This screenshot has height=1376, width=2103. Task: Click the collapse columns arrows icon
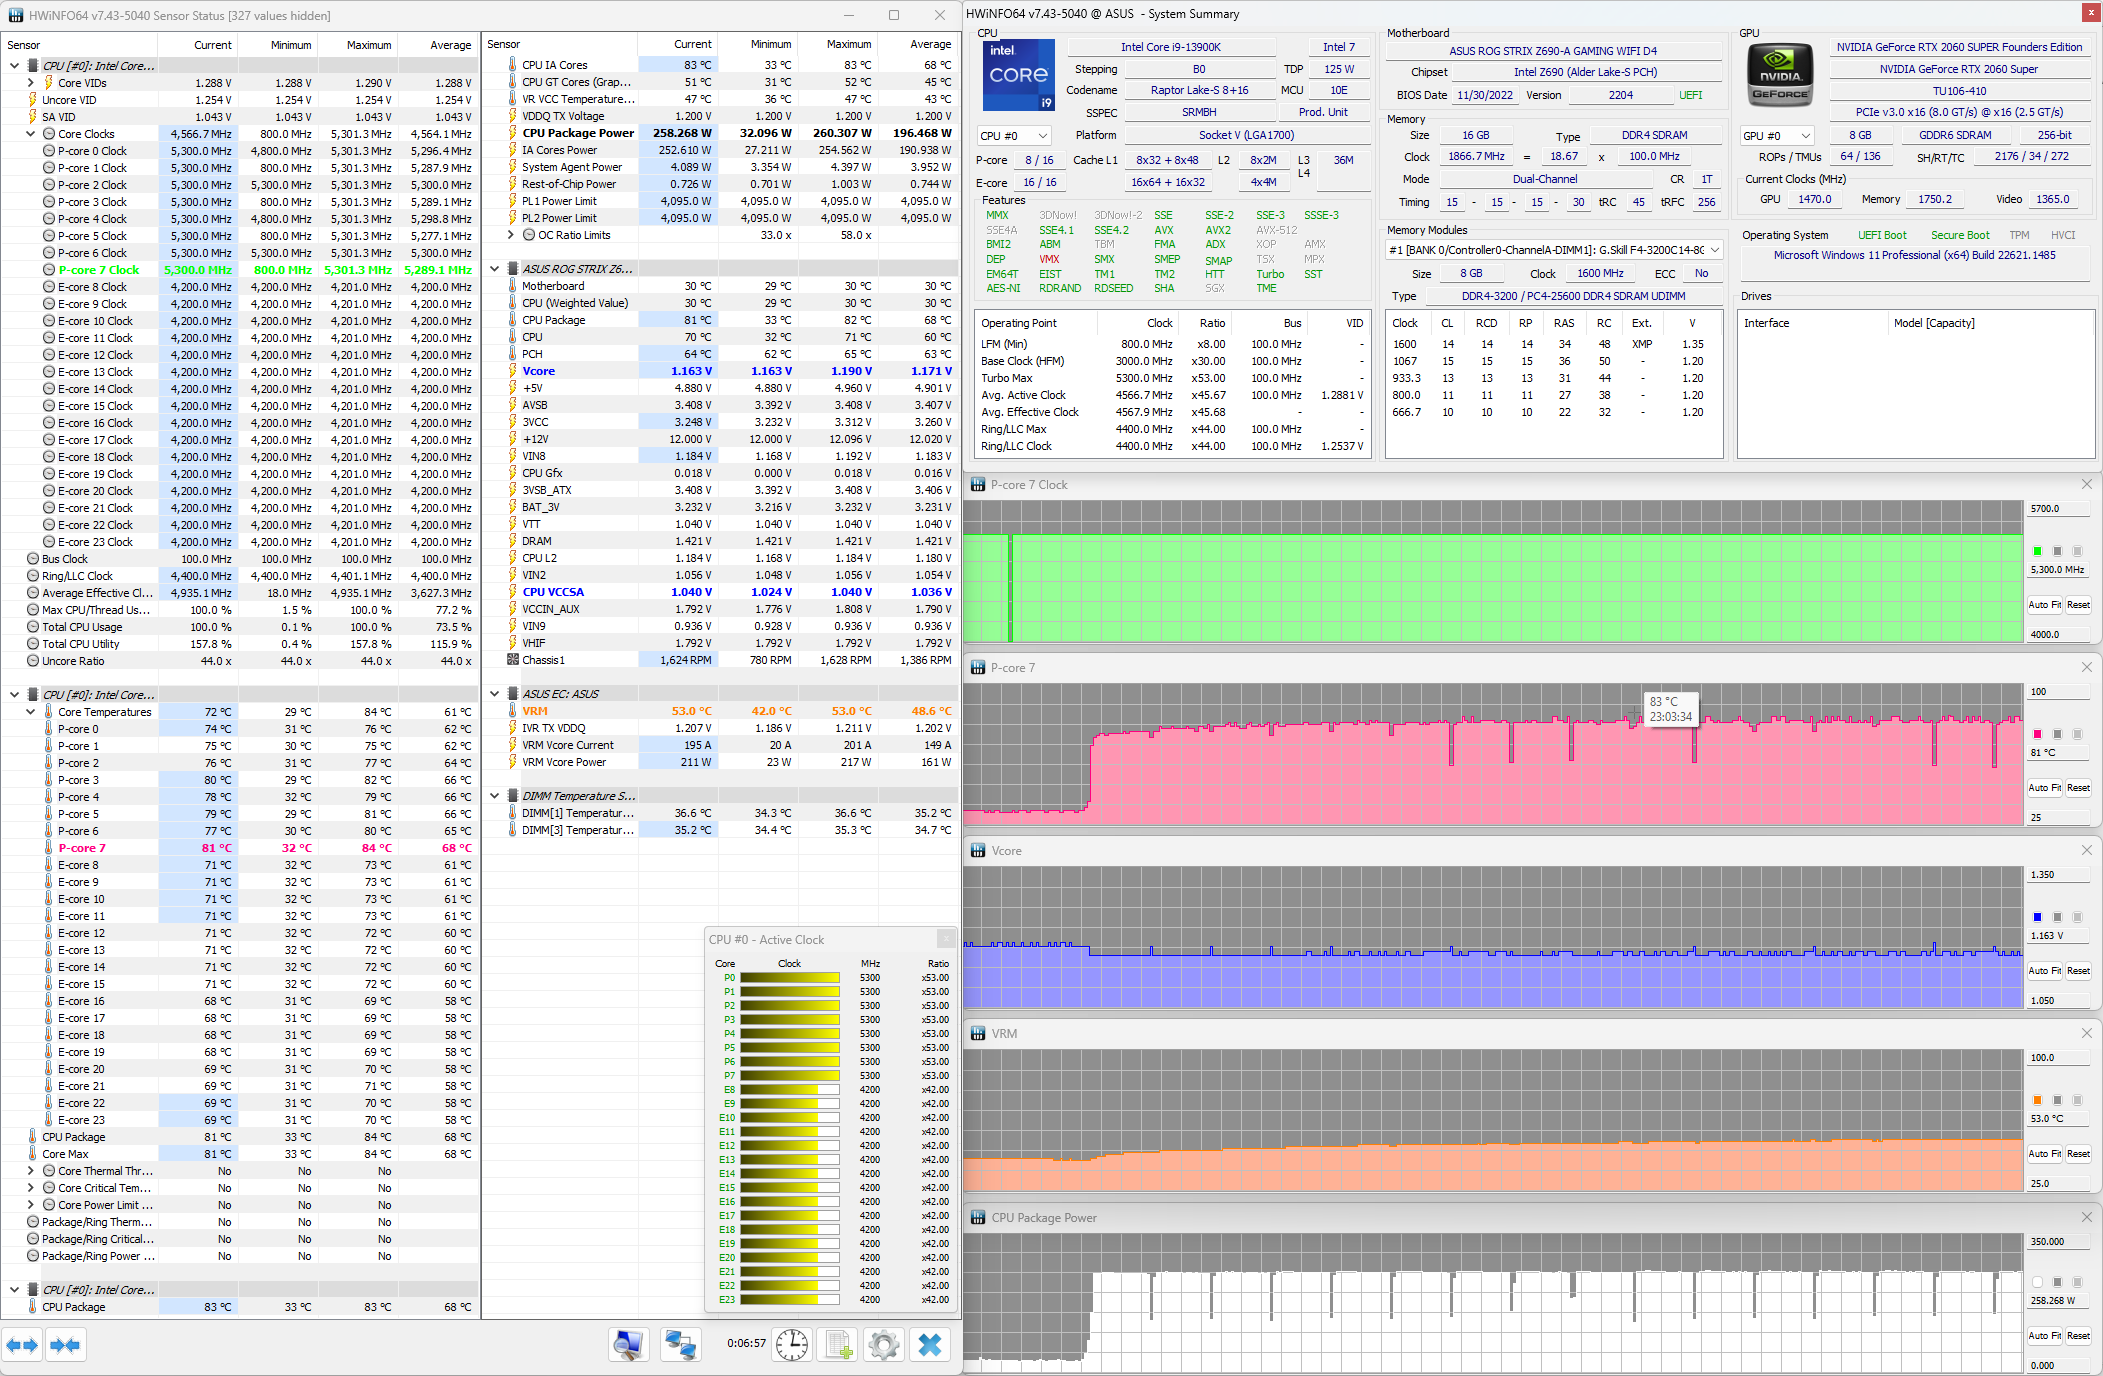pos(65,1345)
